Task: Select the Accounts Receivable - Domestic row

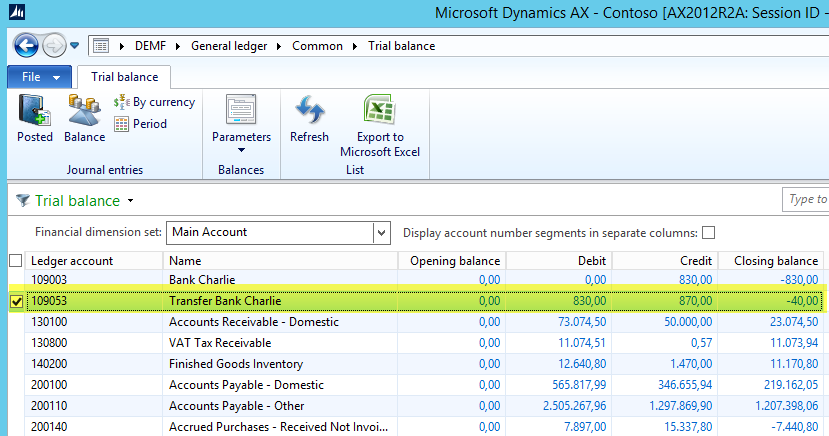Action: [253, 322]
